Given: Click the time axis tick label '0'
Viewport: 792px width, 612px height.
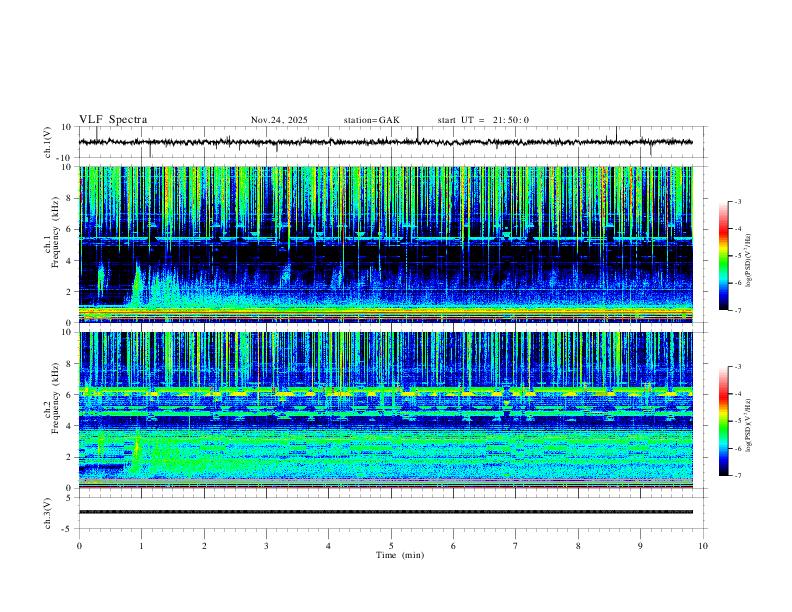Looking at the screenshot, I should coord(79,546).
